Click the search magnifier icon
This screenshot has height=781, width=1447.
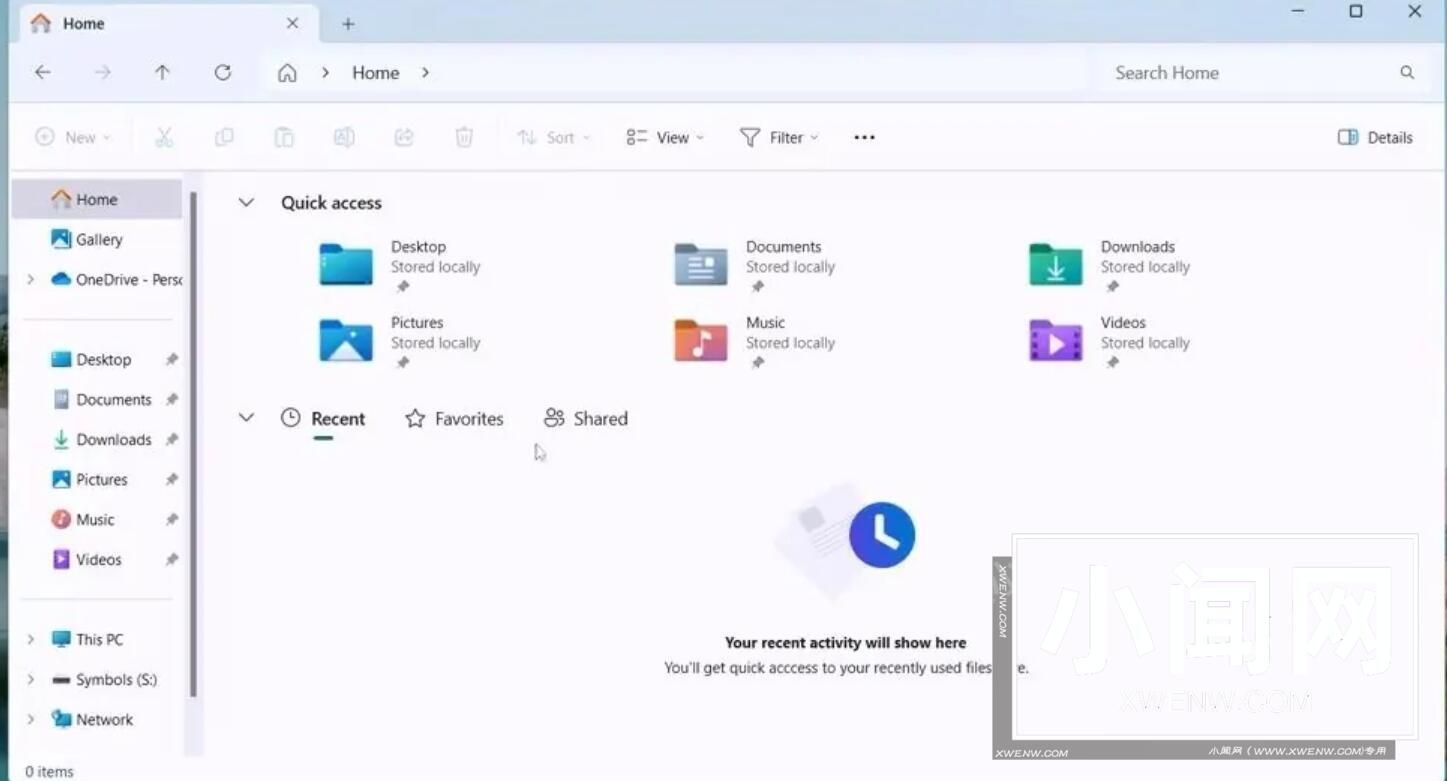click(x=1407, y=72)
